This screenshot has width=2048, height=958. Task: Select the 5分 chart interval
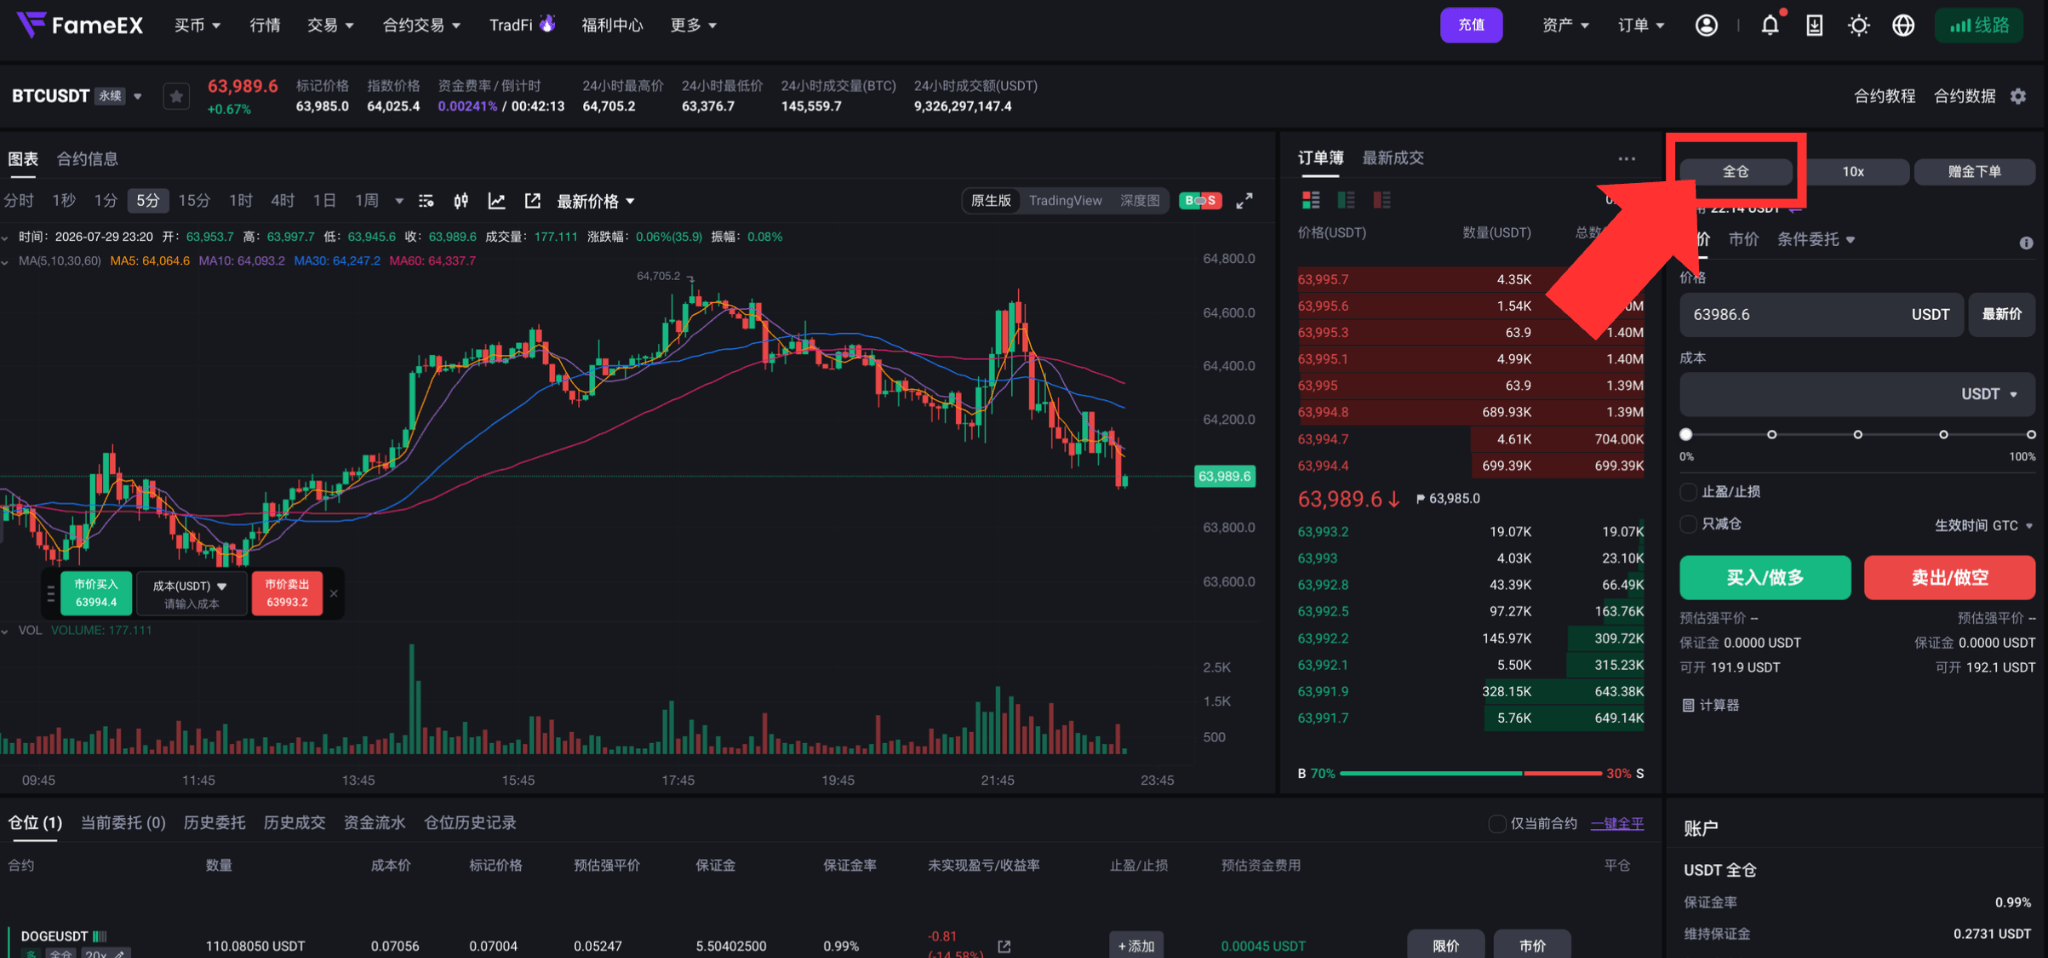click(x=148, y=201)
